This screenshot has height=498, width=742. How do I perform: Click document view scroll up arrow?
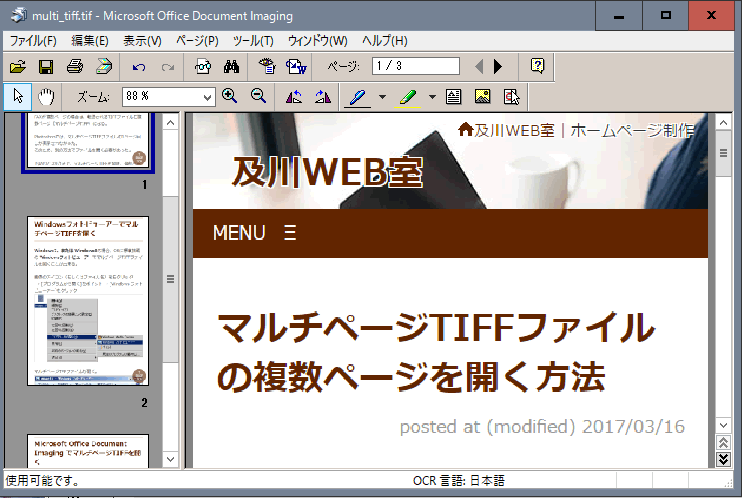click(723, 123)
